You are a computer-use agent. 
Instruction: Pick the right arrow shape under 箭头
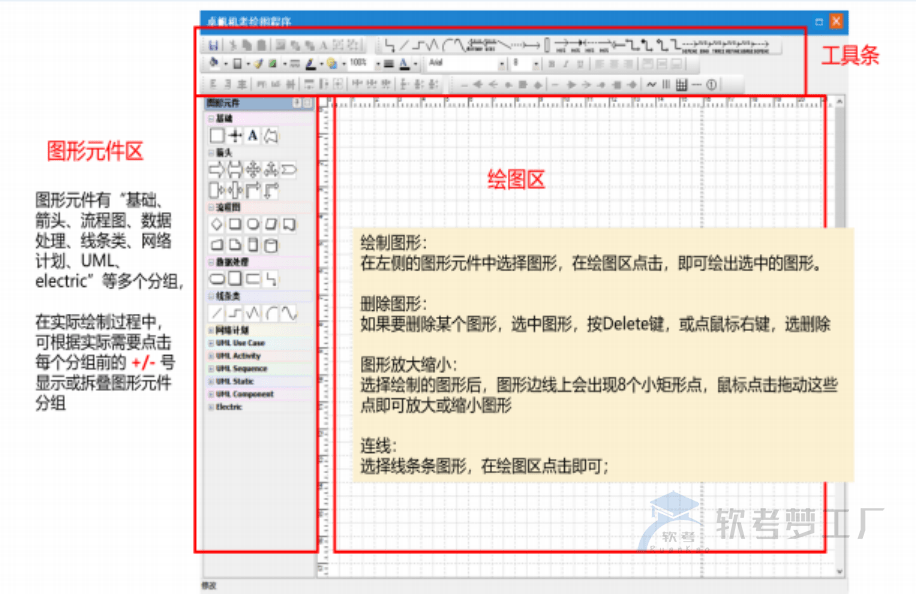pos(216,169)
